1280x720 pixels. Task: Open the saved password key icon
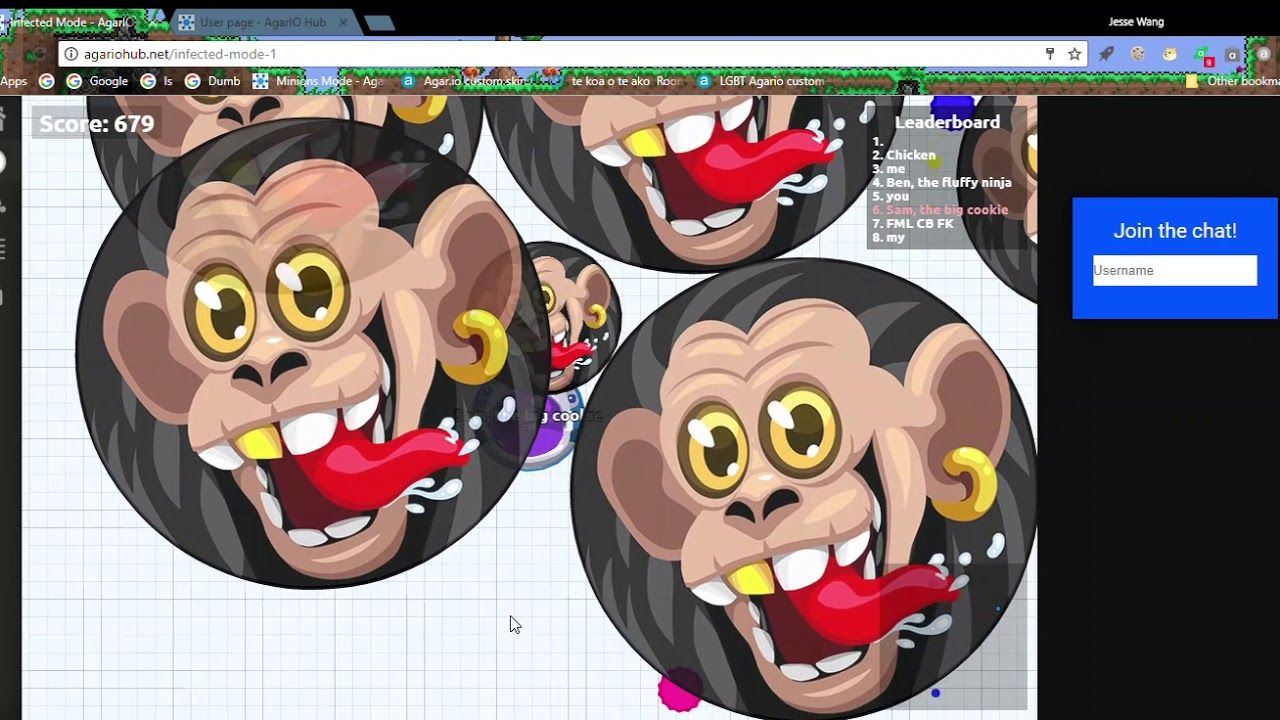[x=1049, y=54]
